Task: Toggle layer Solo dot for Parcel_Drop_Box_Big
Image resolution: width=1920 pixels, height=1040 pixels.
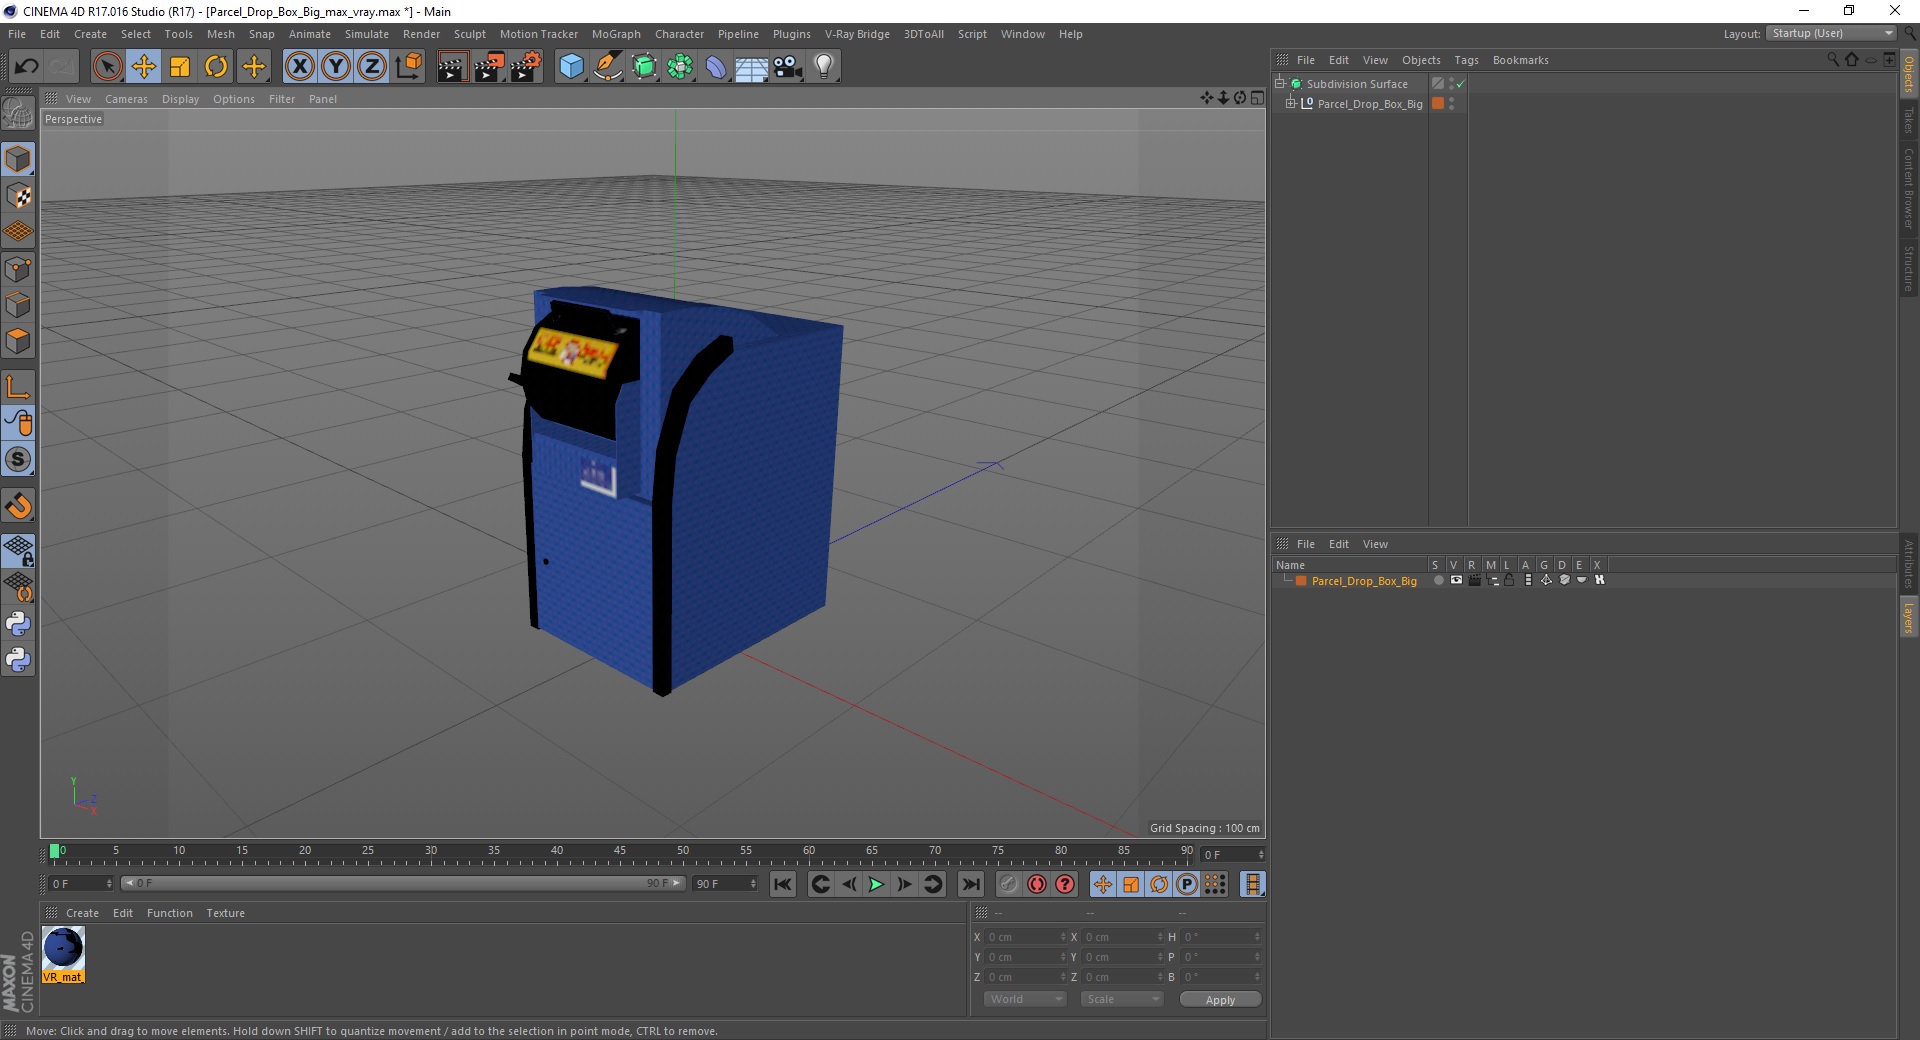Action: click(1438, 580)
